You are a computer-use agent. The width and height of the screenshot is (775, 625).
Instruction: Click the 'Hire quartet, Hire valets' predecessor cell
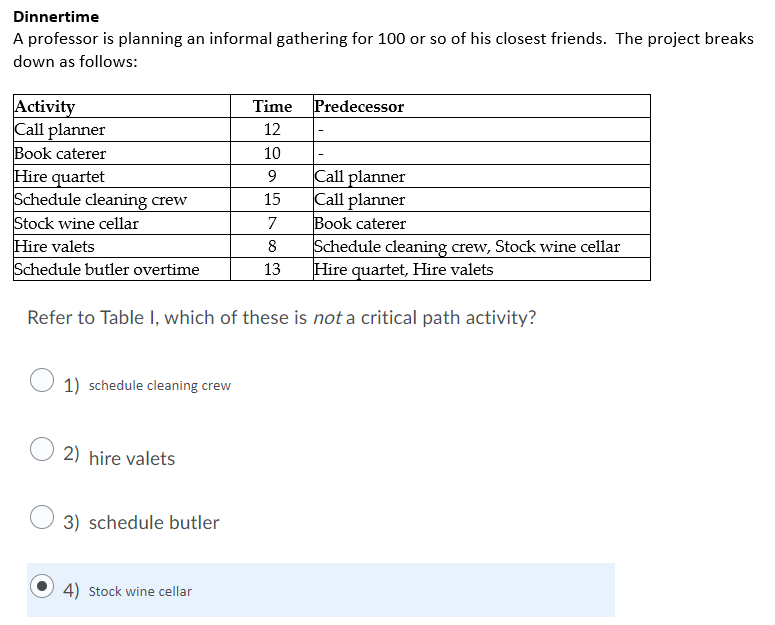coord(482,269)
